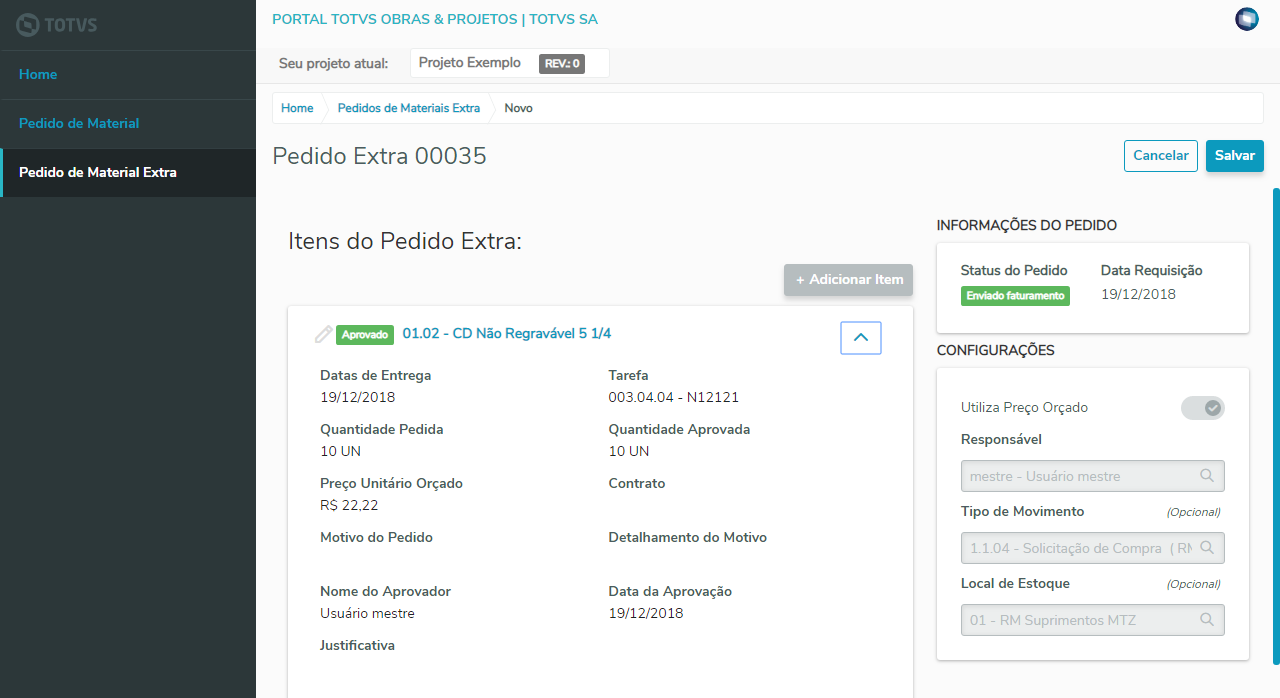Click the Cancelar button
This screenshot has height=698, width=1280.
click(x=1161, y=156)
